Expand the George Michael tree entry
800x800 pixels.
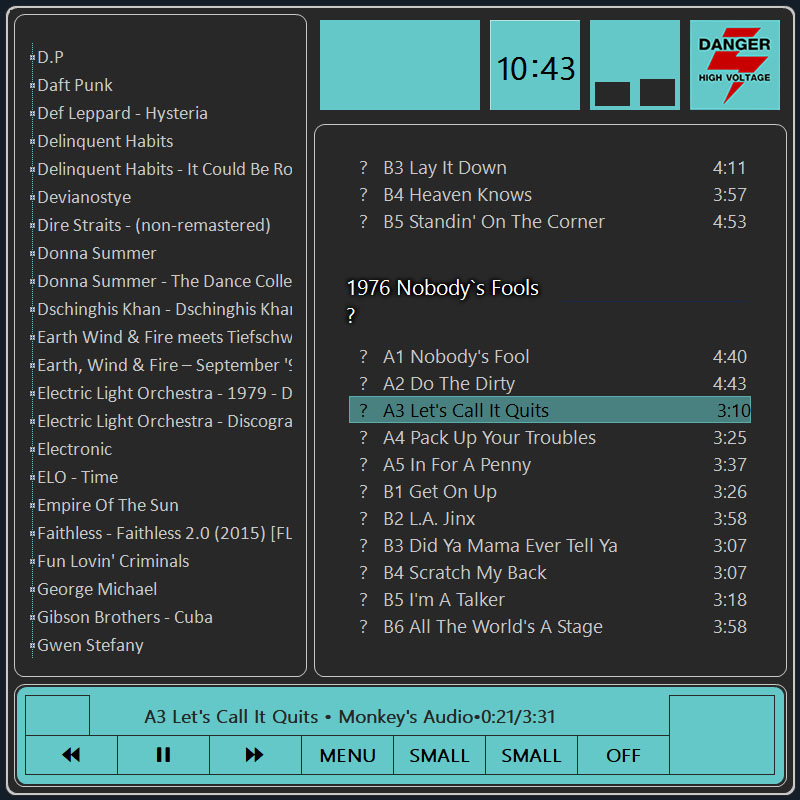click(33, 590)
